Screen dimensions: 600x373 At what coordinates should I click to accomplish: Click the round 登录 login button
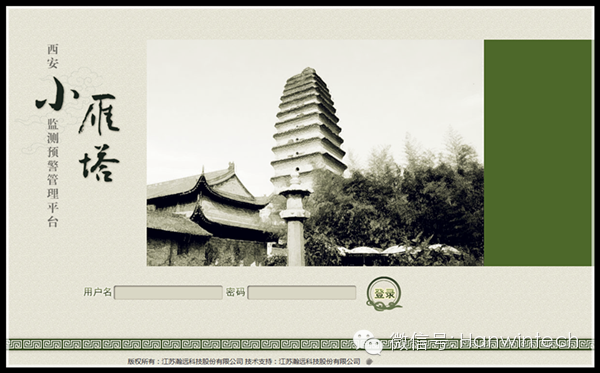[384, 294]
